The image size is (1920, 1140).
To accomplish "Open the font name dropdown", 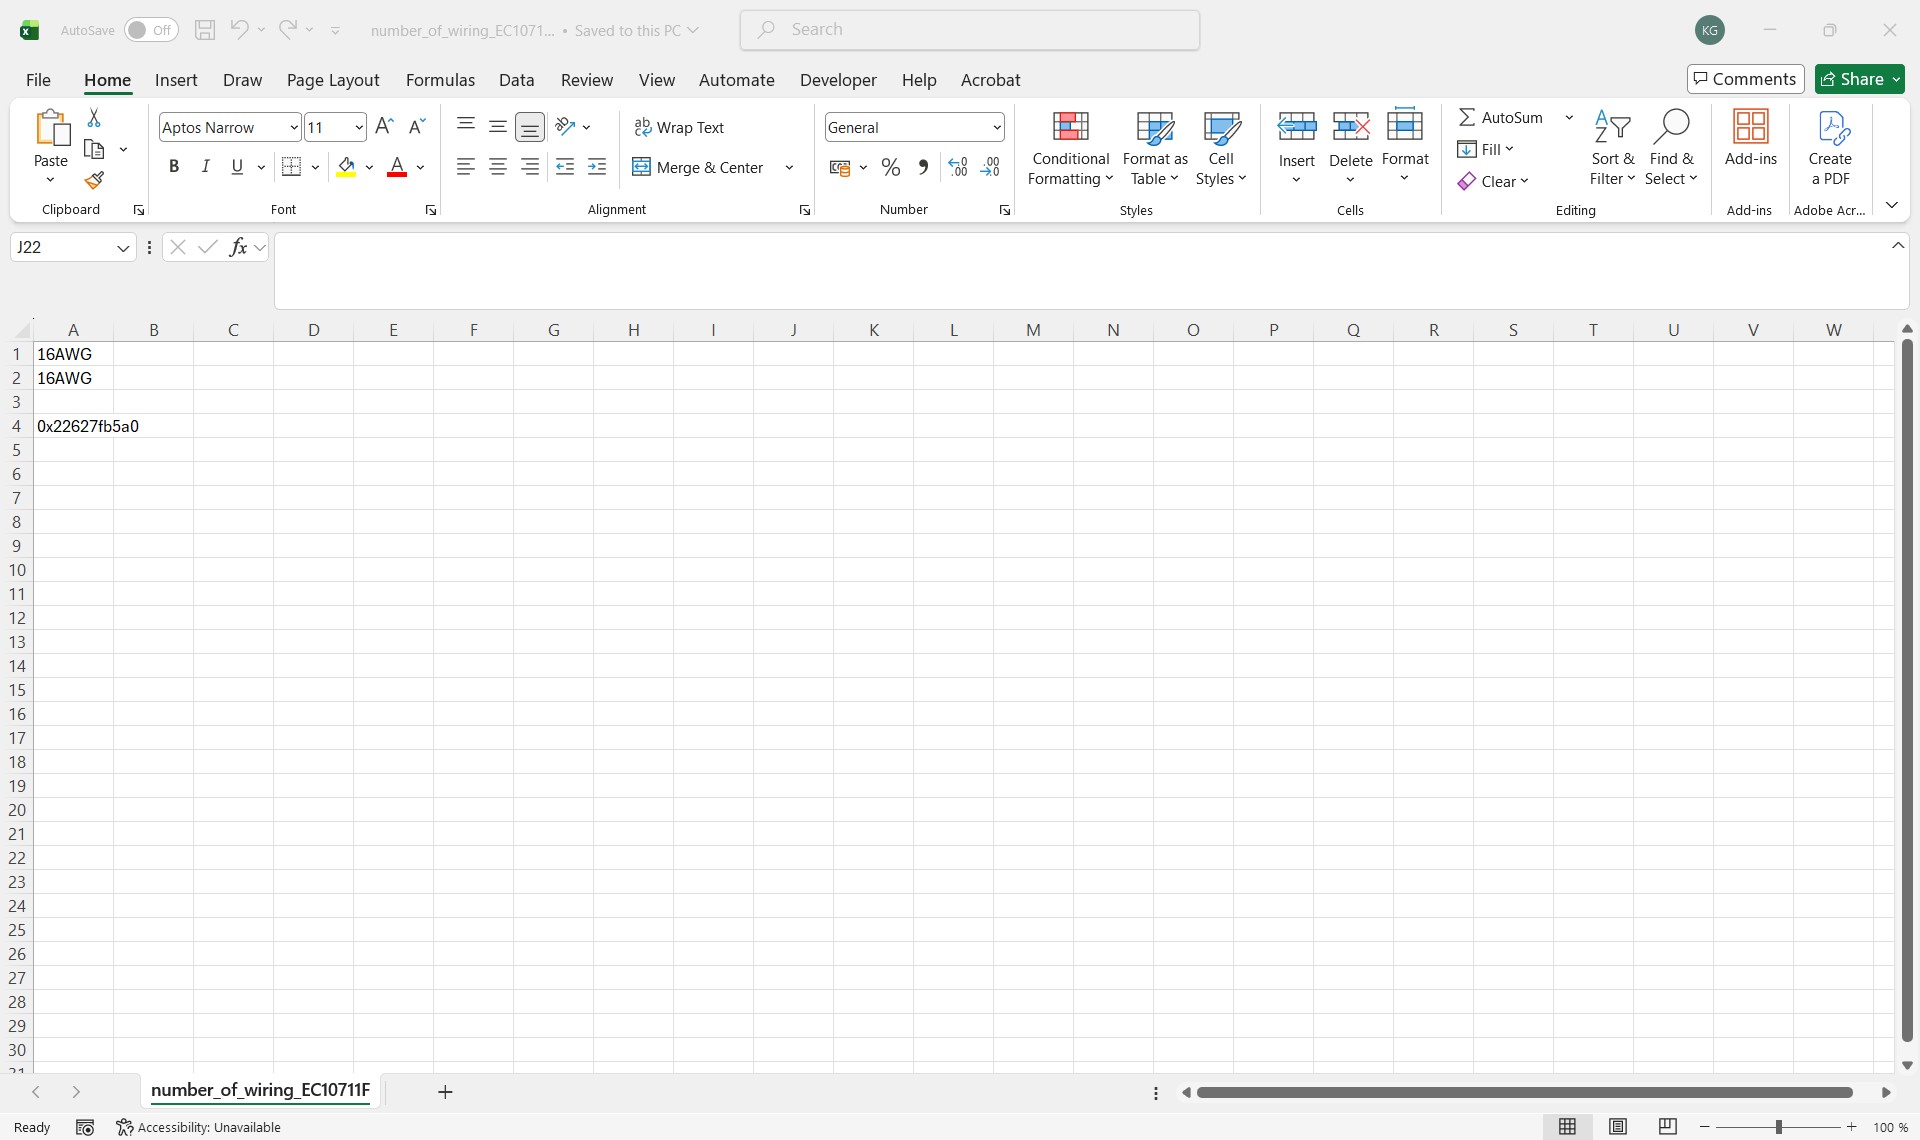I will (293, 127).
